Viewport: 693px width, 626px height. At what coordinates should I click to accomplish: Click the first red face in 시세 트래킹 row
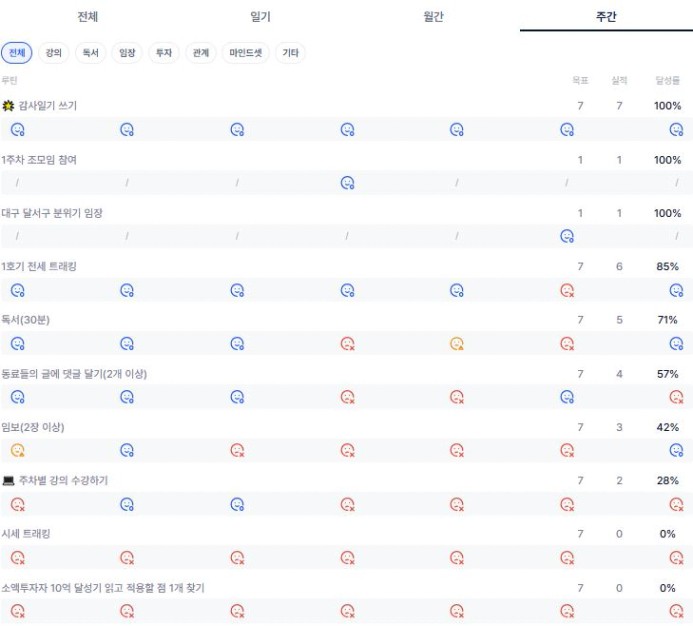click(x=17, y=558)
